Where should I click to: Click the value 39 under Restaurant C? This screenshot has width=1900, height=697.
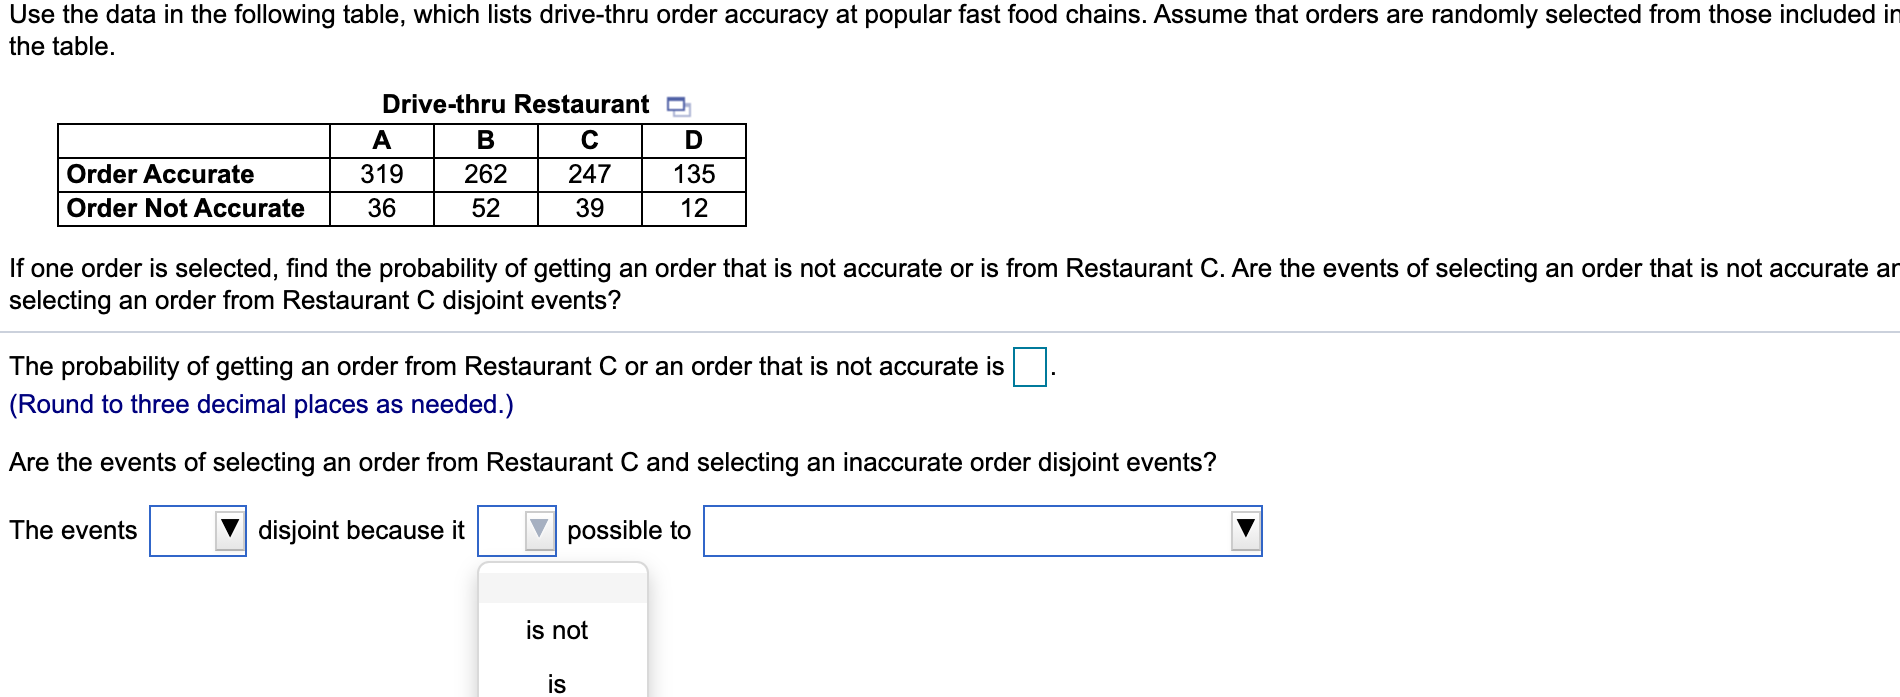pos(590,208)
